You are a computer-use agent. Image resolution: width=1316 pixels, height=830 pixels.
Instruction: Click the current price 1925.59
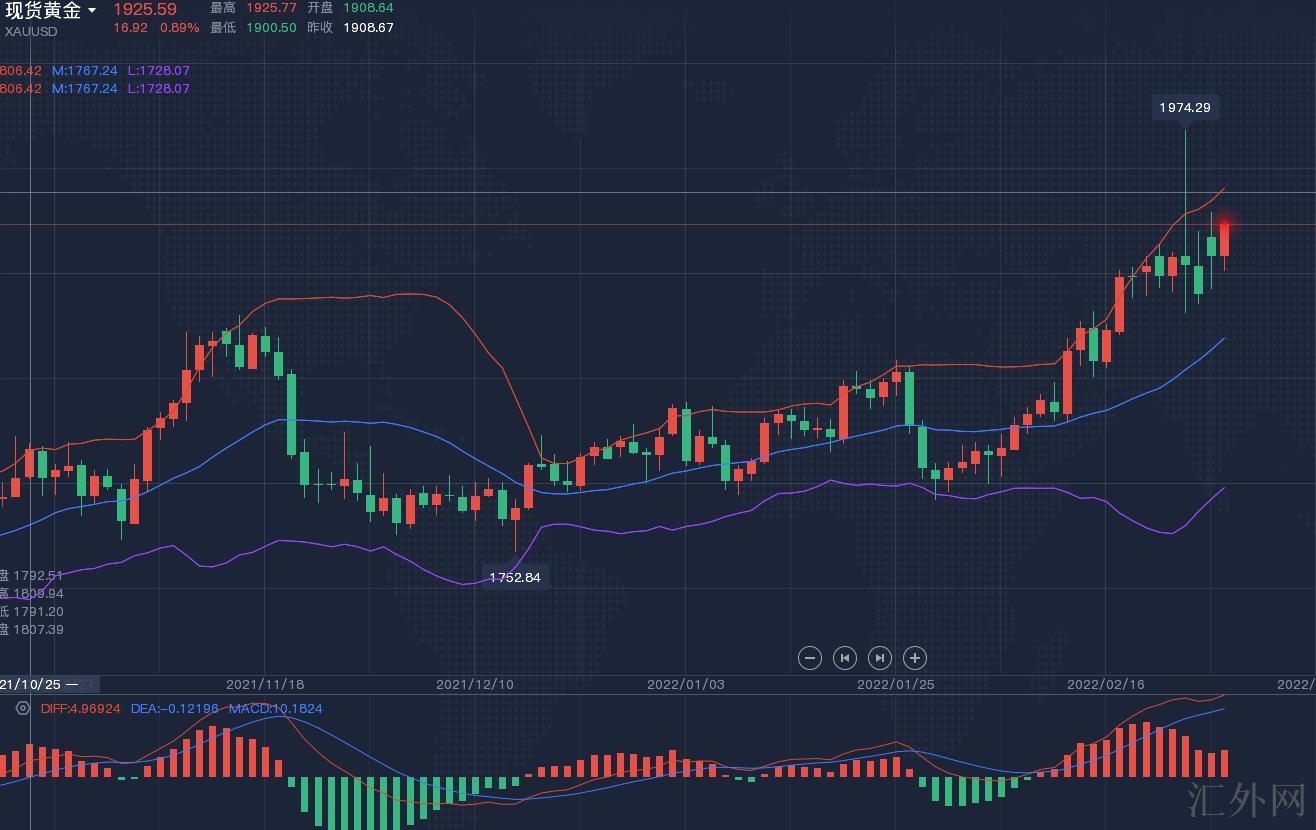click(145, 10)
